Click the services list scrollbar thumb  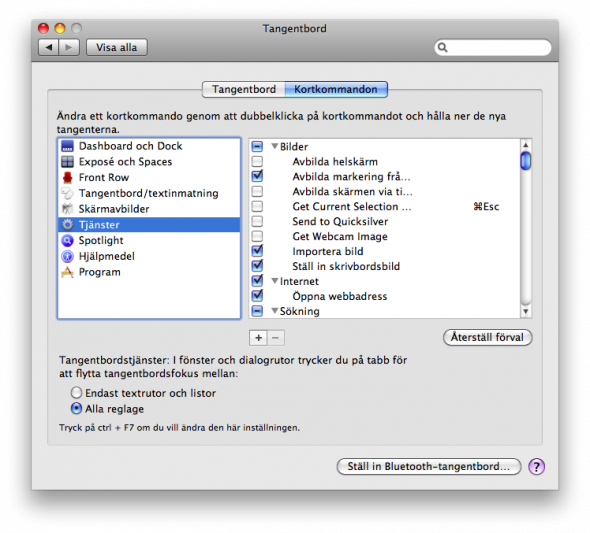click(x=526, y=161)
